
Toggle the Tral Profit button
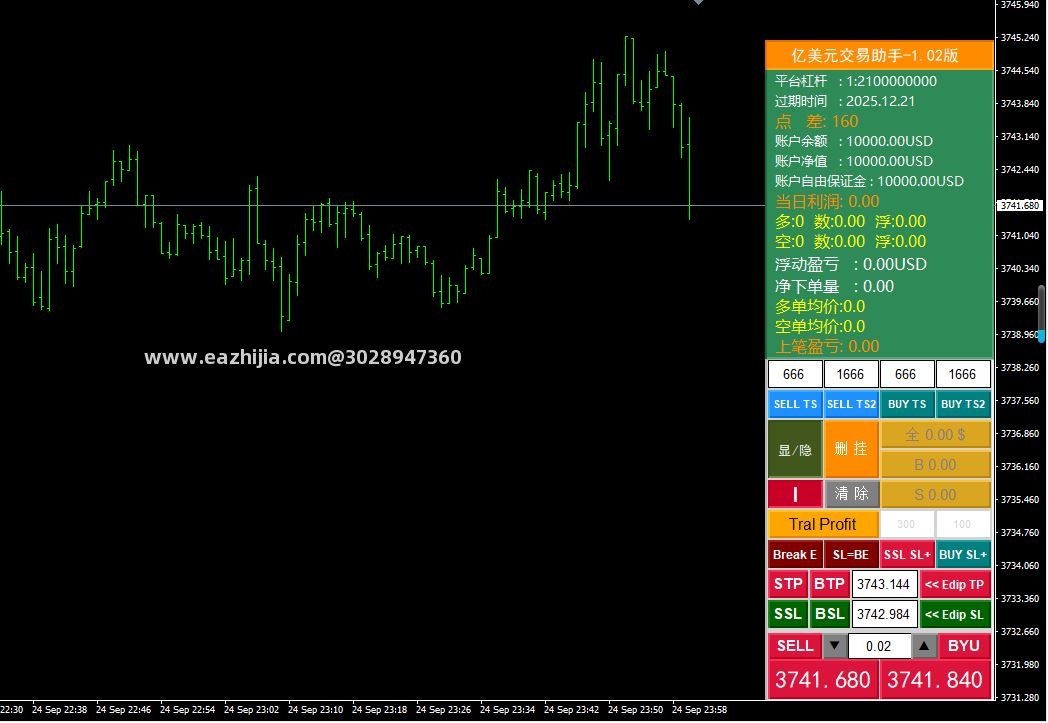pyautogui.click(x=822, y=525)
